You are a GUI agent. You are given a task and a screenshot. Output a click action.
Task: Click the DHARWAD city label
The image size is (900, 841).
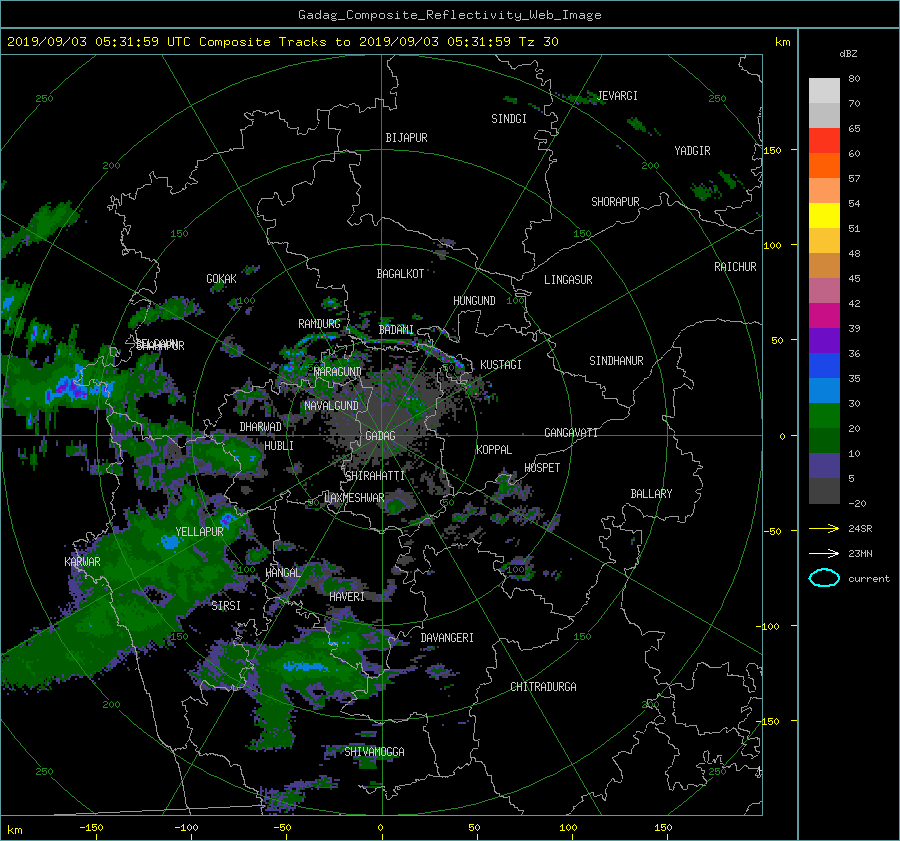click(x=261, y=427)
